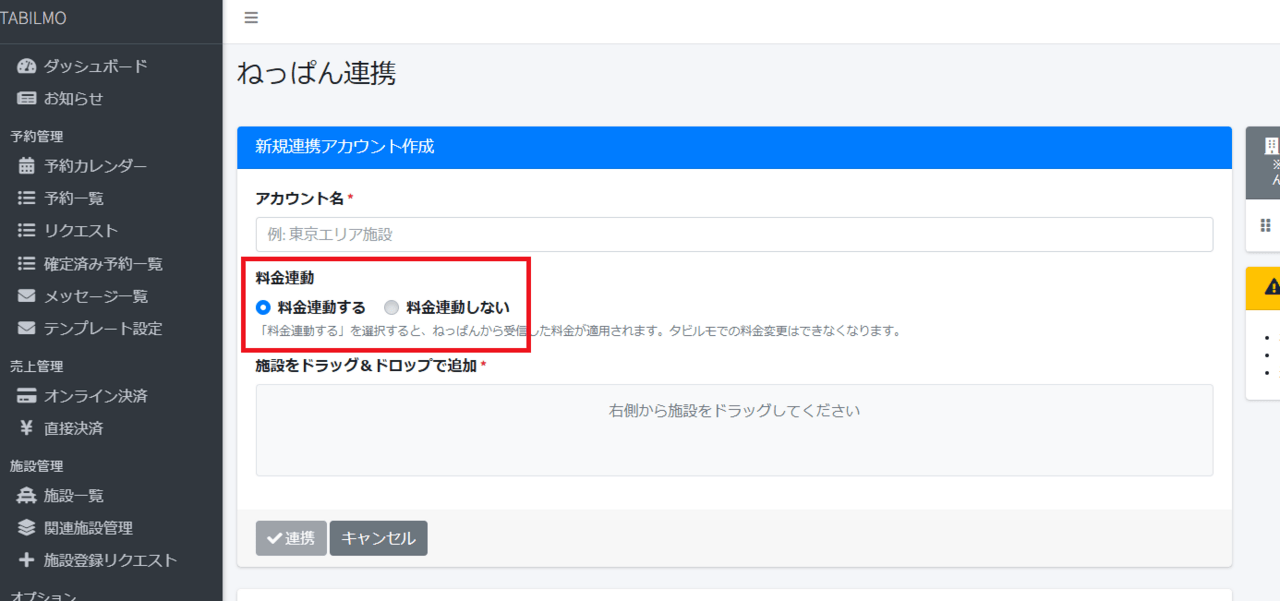Open the 予約カレンダー calendar icon
Image resolution: width=1280 pixels, height=601 pixels.
27,166
